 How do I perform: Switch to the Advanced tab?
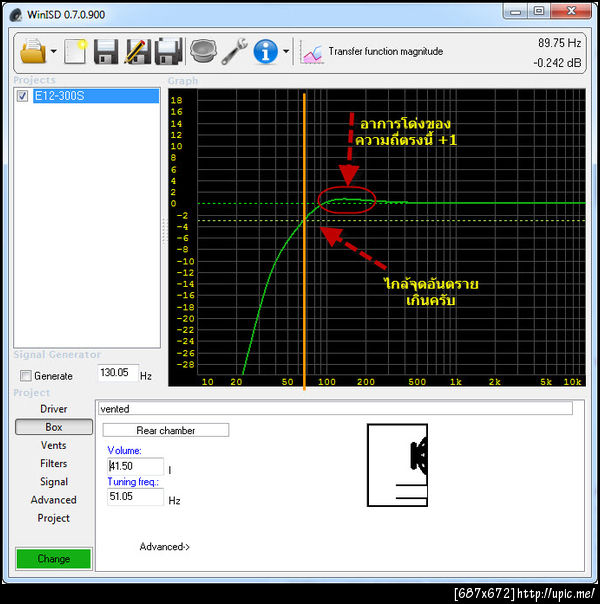54,500
